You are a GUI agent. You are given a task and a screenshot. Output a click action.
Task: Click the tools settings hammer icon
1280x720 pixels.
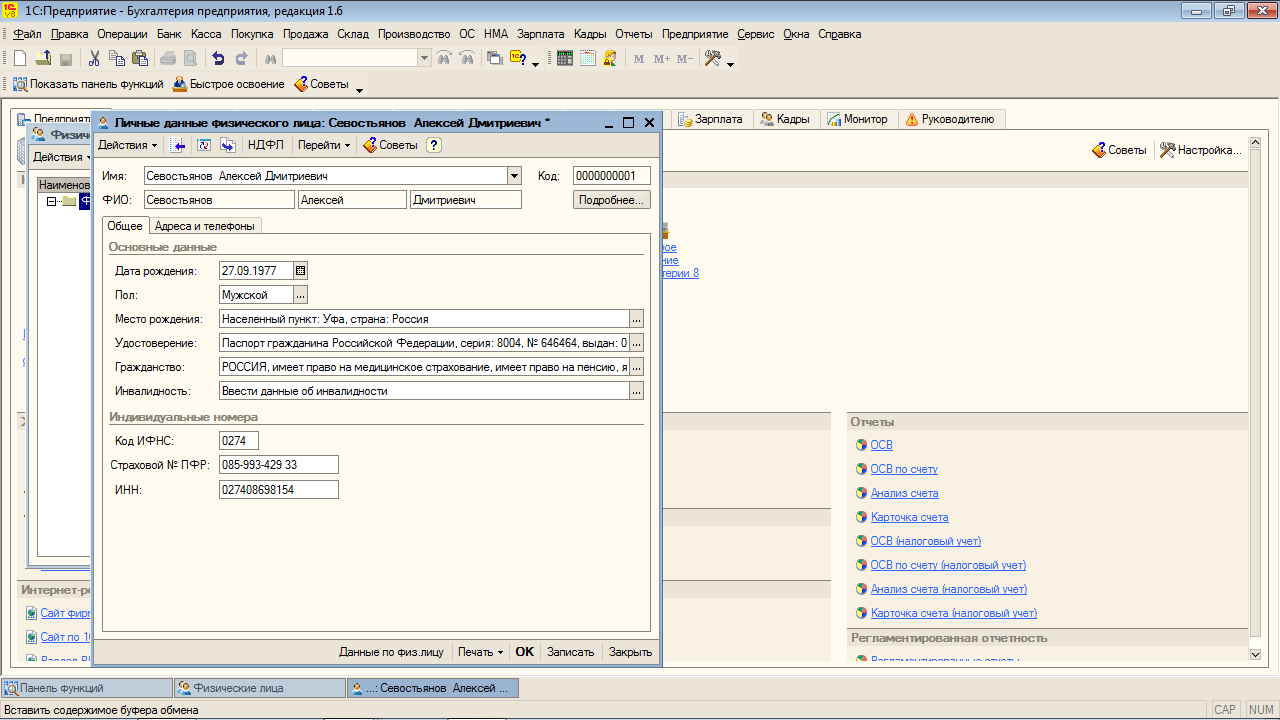(713, 58)
